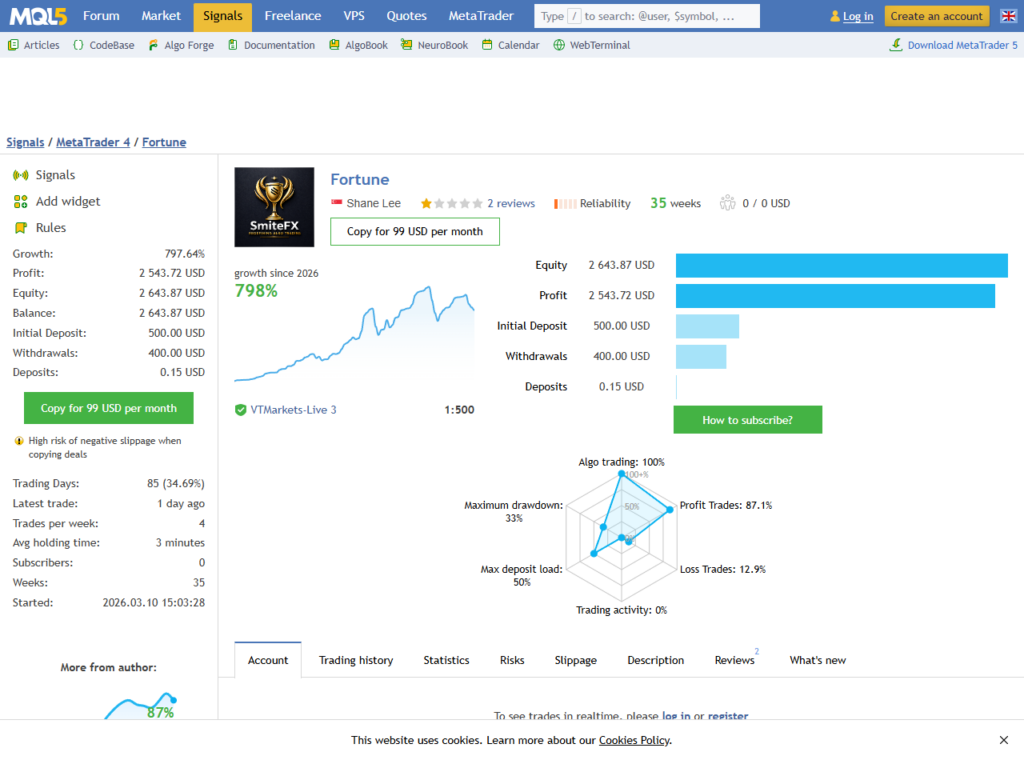This screenshot has height=760, width=1024.
Task: Click the Create an account button
Action: (936, 16)
